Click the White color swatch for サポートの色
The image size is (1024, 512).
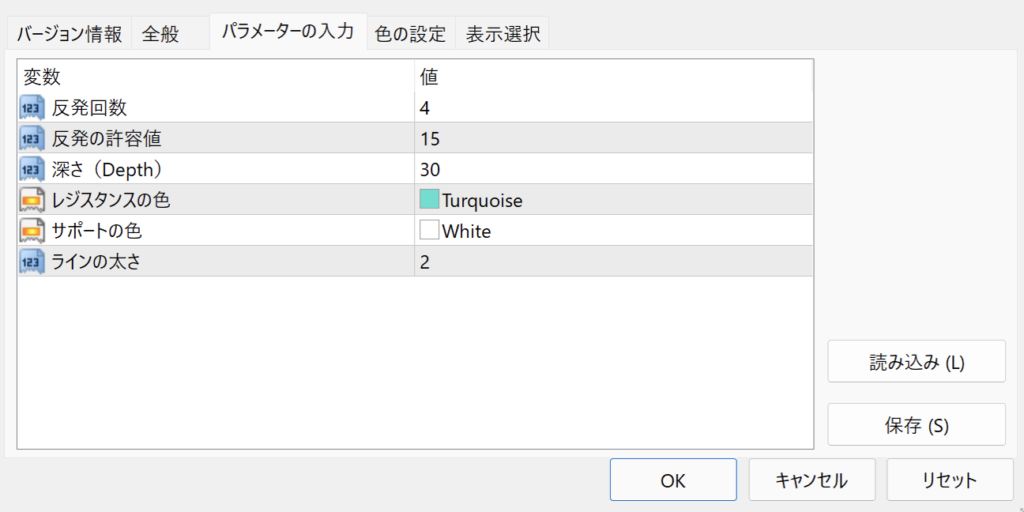point(429,231)
